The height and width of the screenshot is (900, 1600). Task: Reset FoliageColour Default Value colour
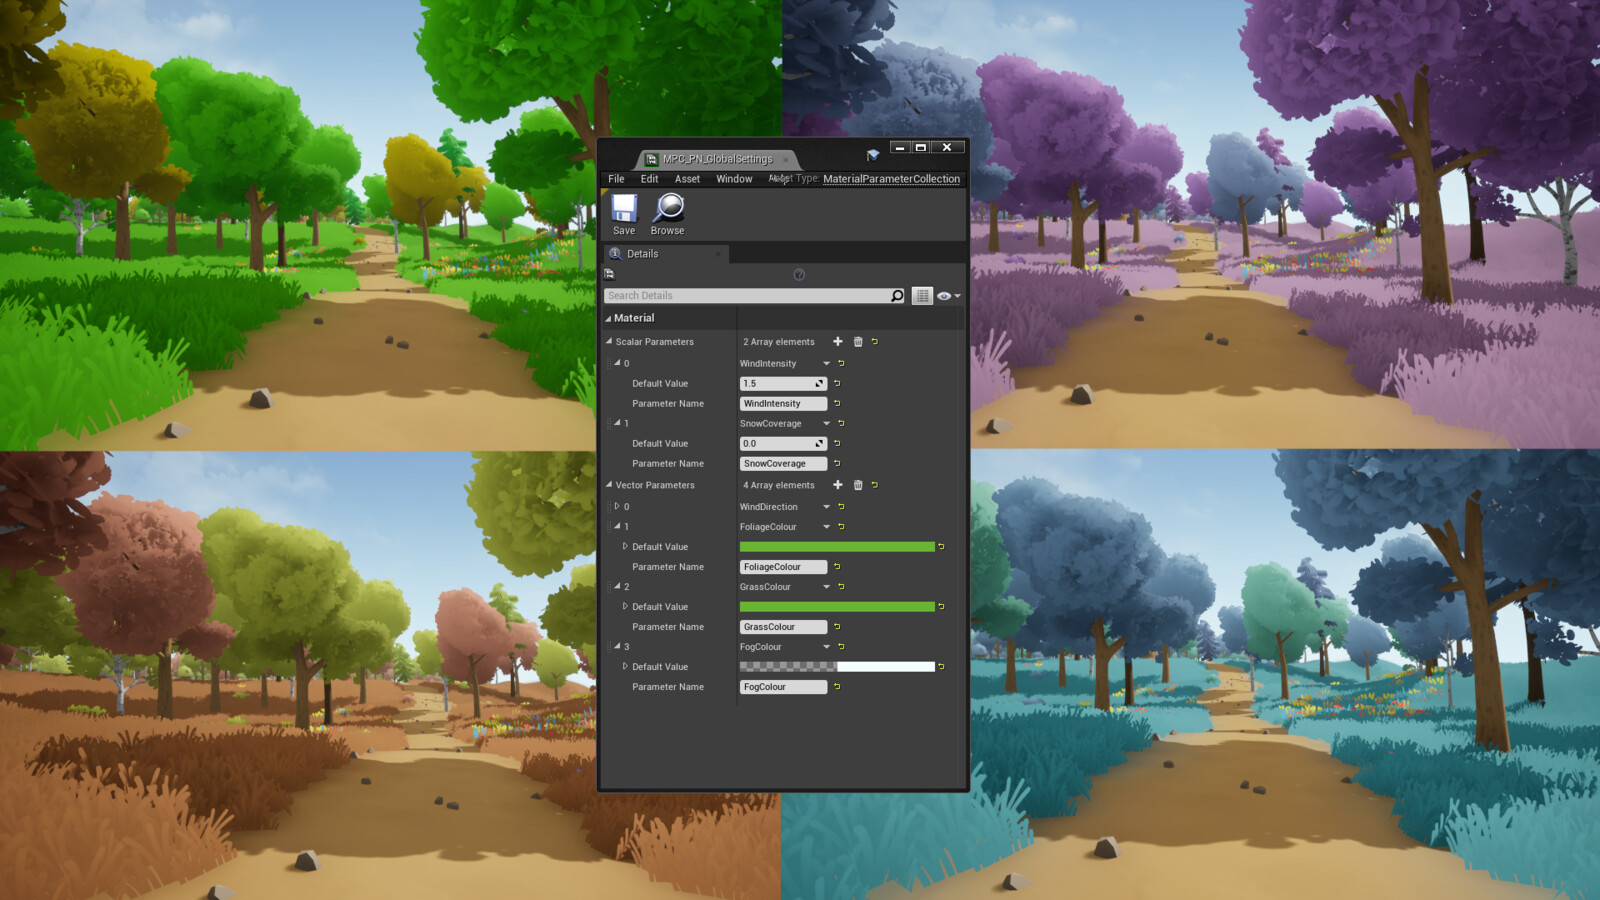click(x=941, y=547)
